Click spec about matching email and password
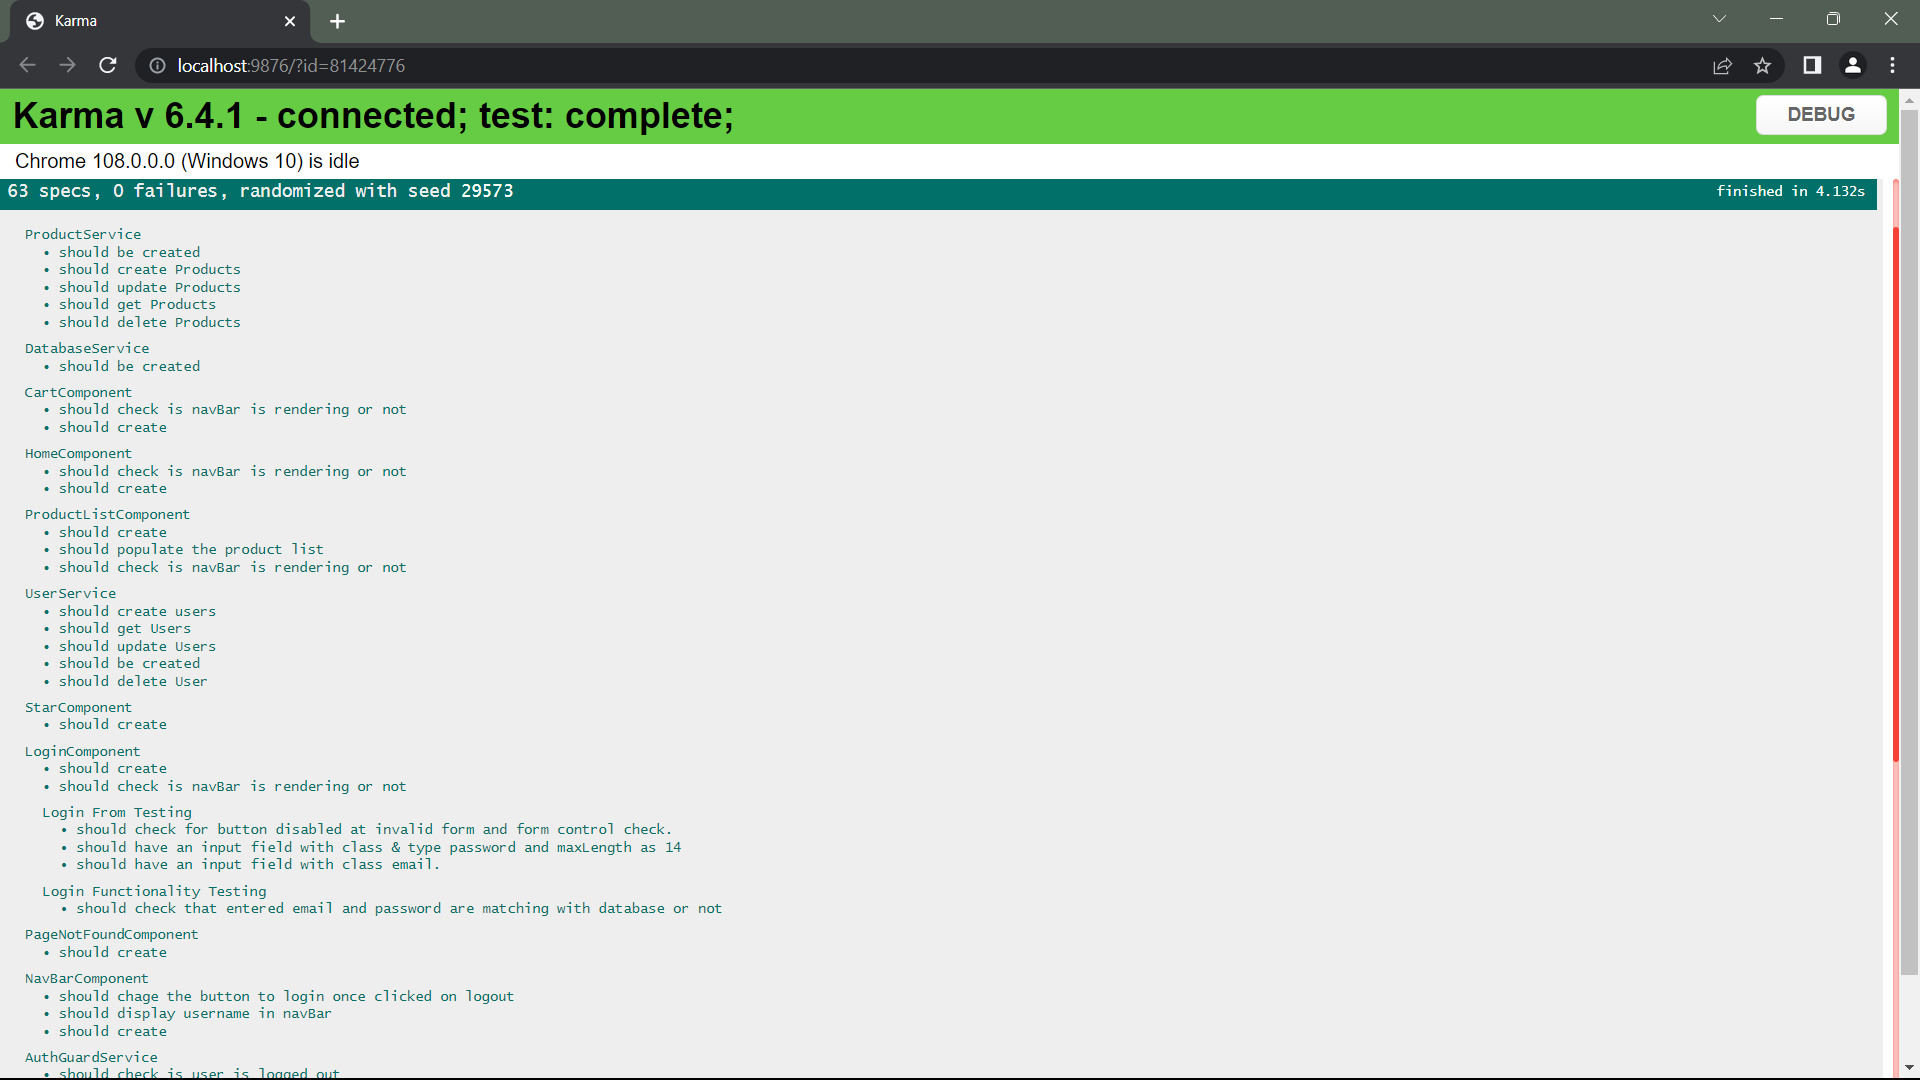 399,908
